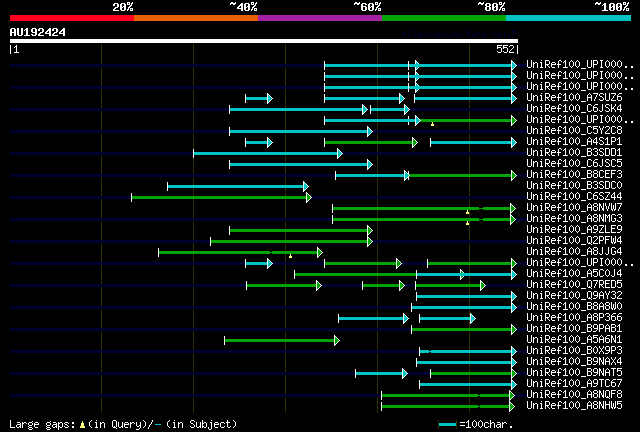This screenshot has height=432, width=640.
Task: Select the UniRef100_A8NQF8 label
Action: (574, 395)
